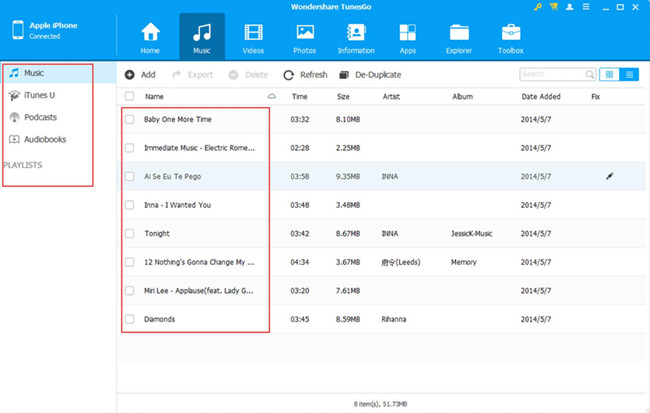The height and width of the screenshot is (413, 650).
Task: Sort by the Time column header
Action: pos(299,97)
